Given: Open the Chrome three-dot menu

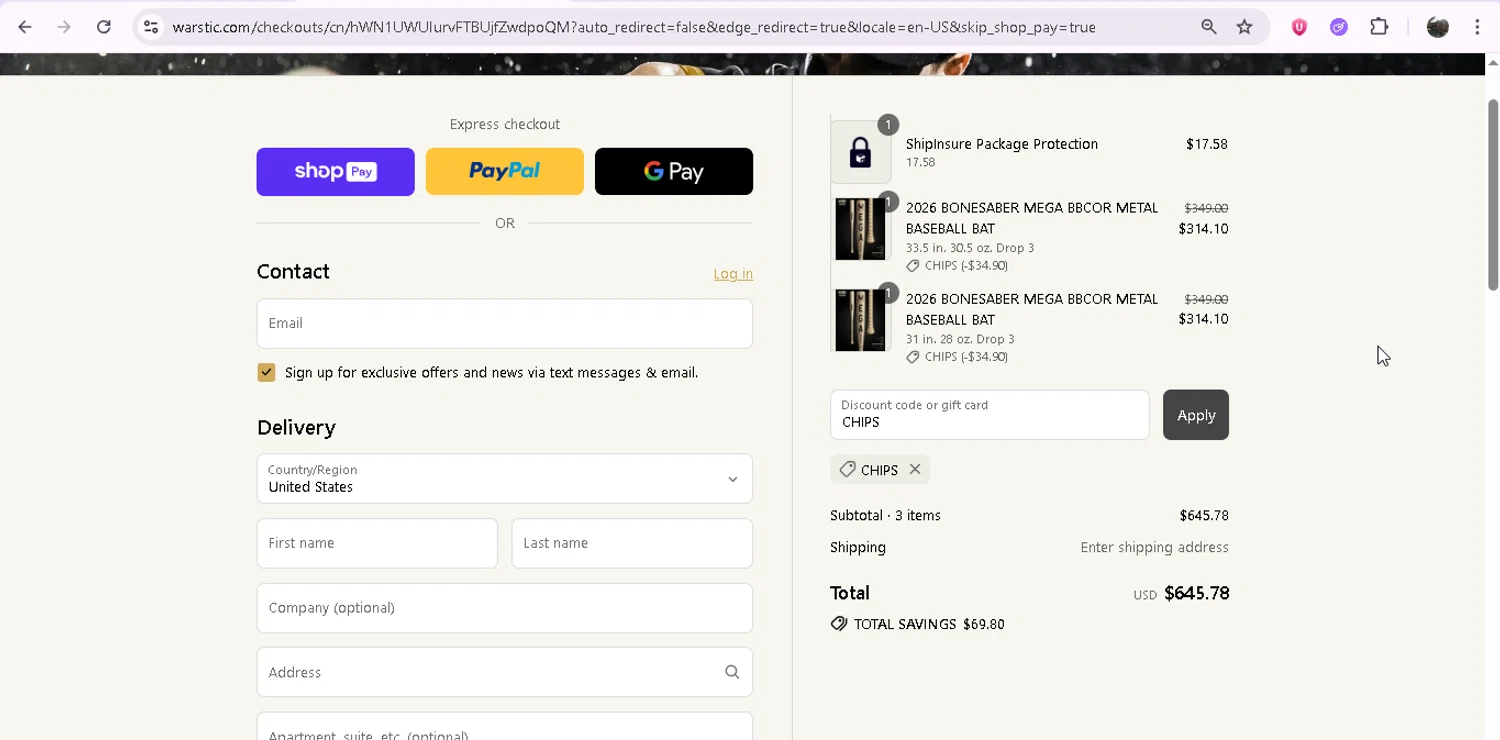Looking at the screenshot, I should coord(1477,27).
